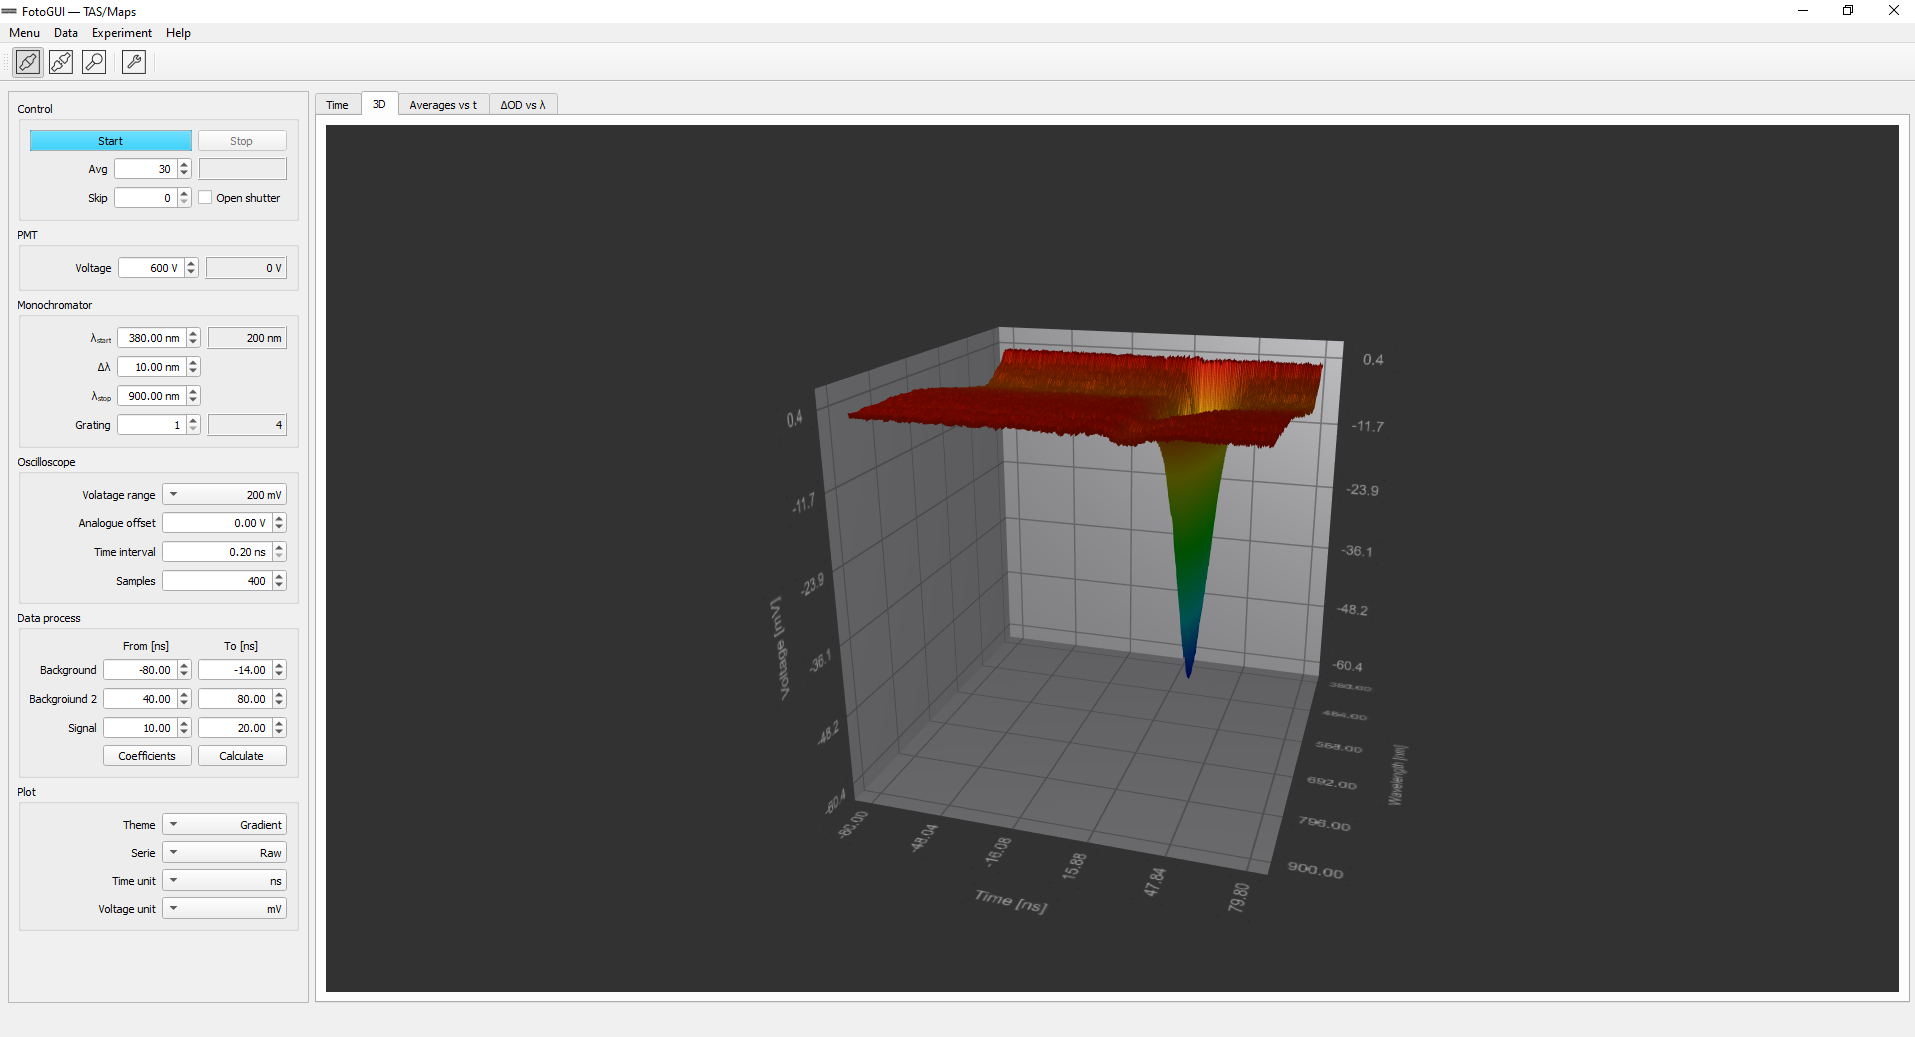Open the Time unit dropdown
The width and height of the screenshot is (1915, 1037).
[x=224, y=881]
